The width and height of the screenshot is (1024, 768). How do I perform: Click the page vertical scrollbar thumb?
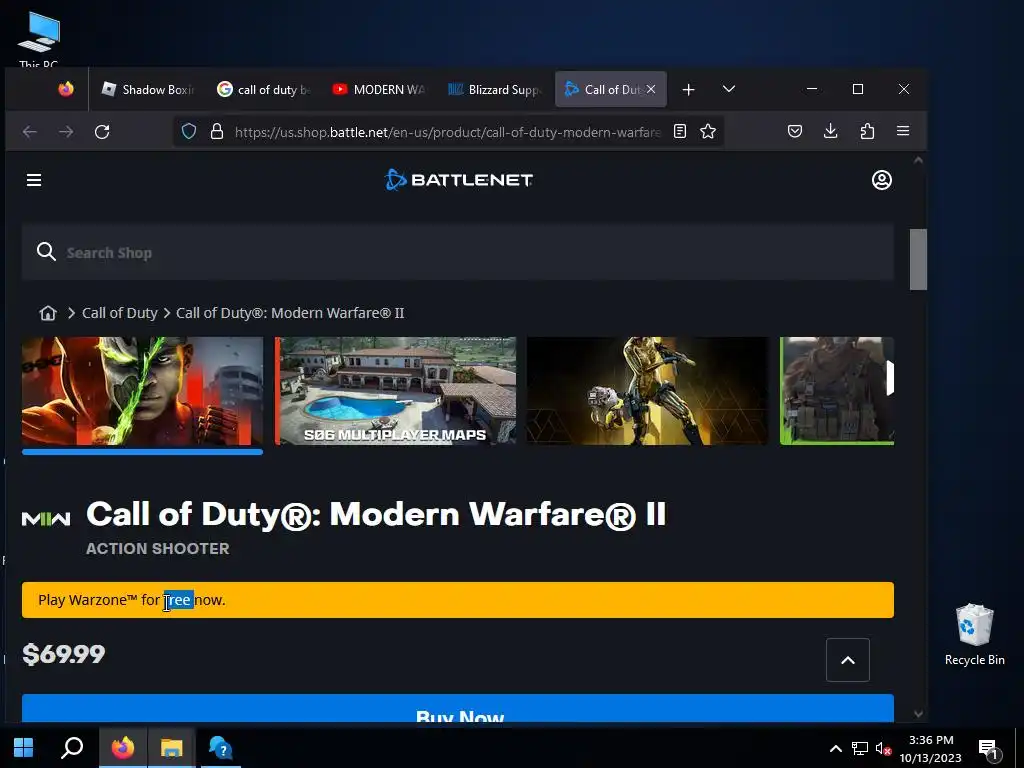[x=918, y=259]
